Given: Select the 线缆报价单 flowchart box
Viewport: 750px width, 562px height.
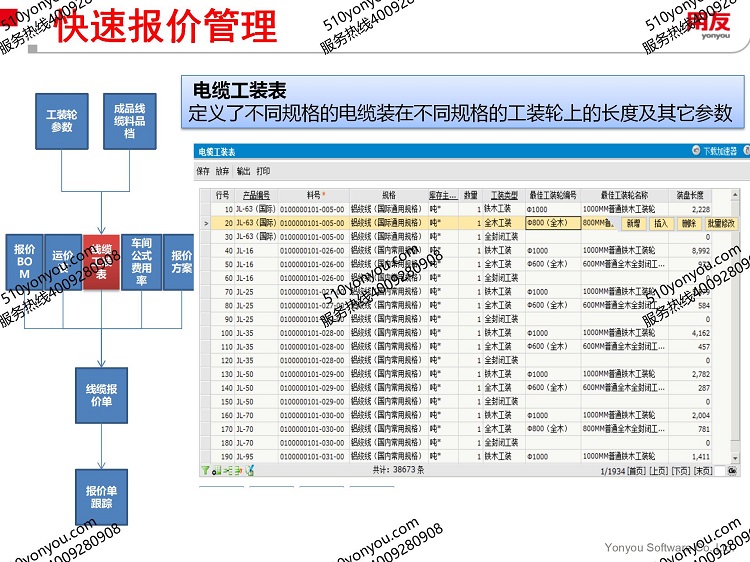Looking at the screenshot, I should click(101, 395).
